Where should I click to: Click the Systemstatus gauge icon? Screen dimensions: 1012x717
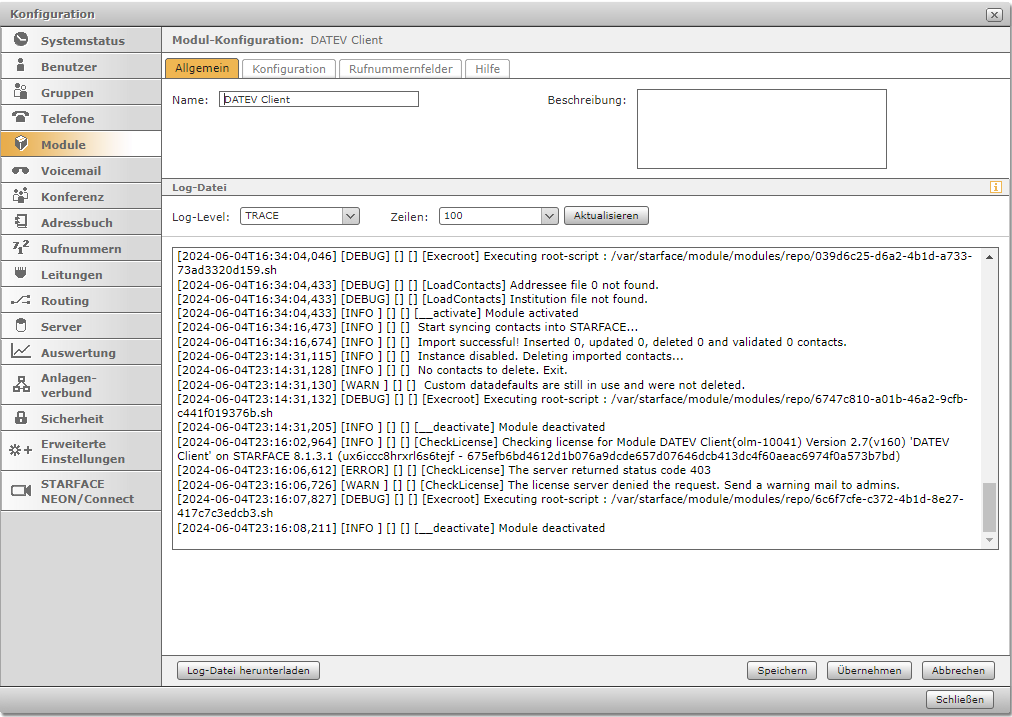tap(21, 40)
